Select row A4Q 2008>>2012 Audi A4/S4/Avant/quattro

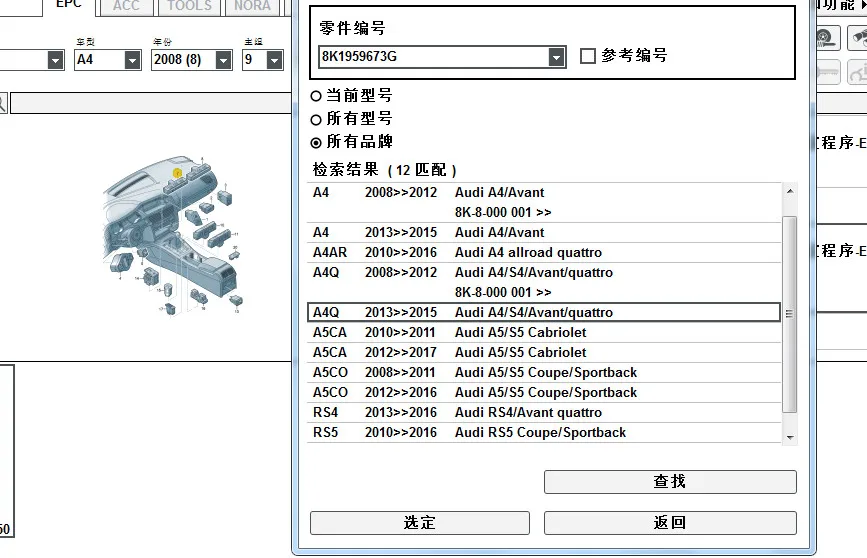click(x=544, y=283)
